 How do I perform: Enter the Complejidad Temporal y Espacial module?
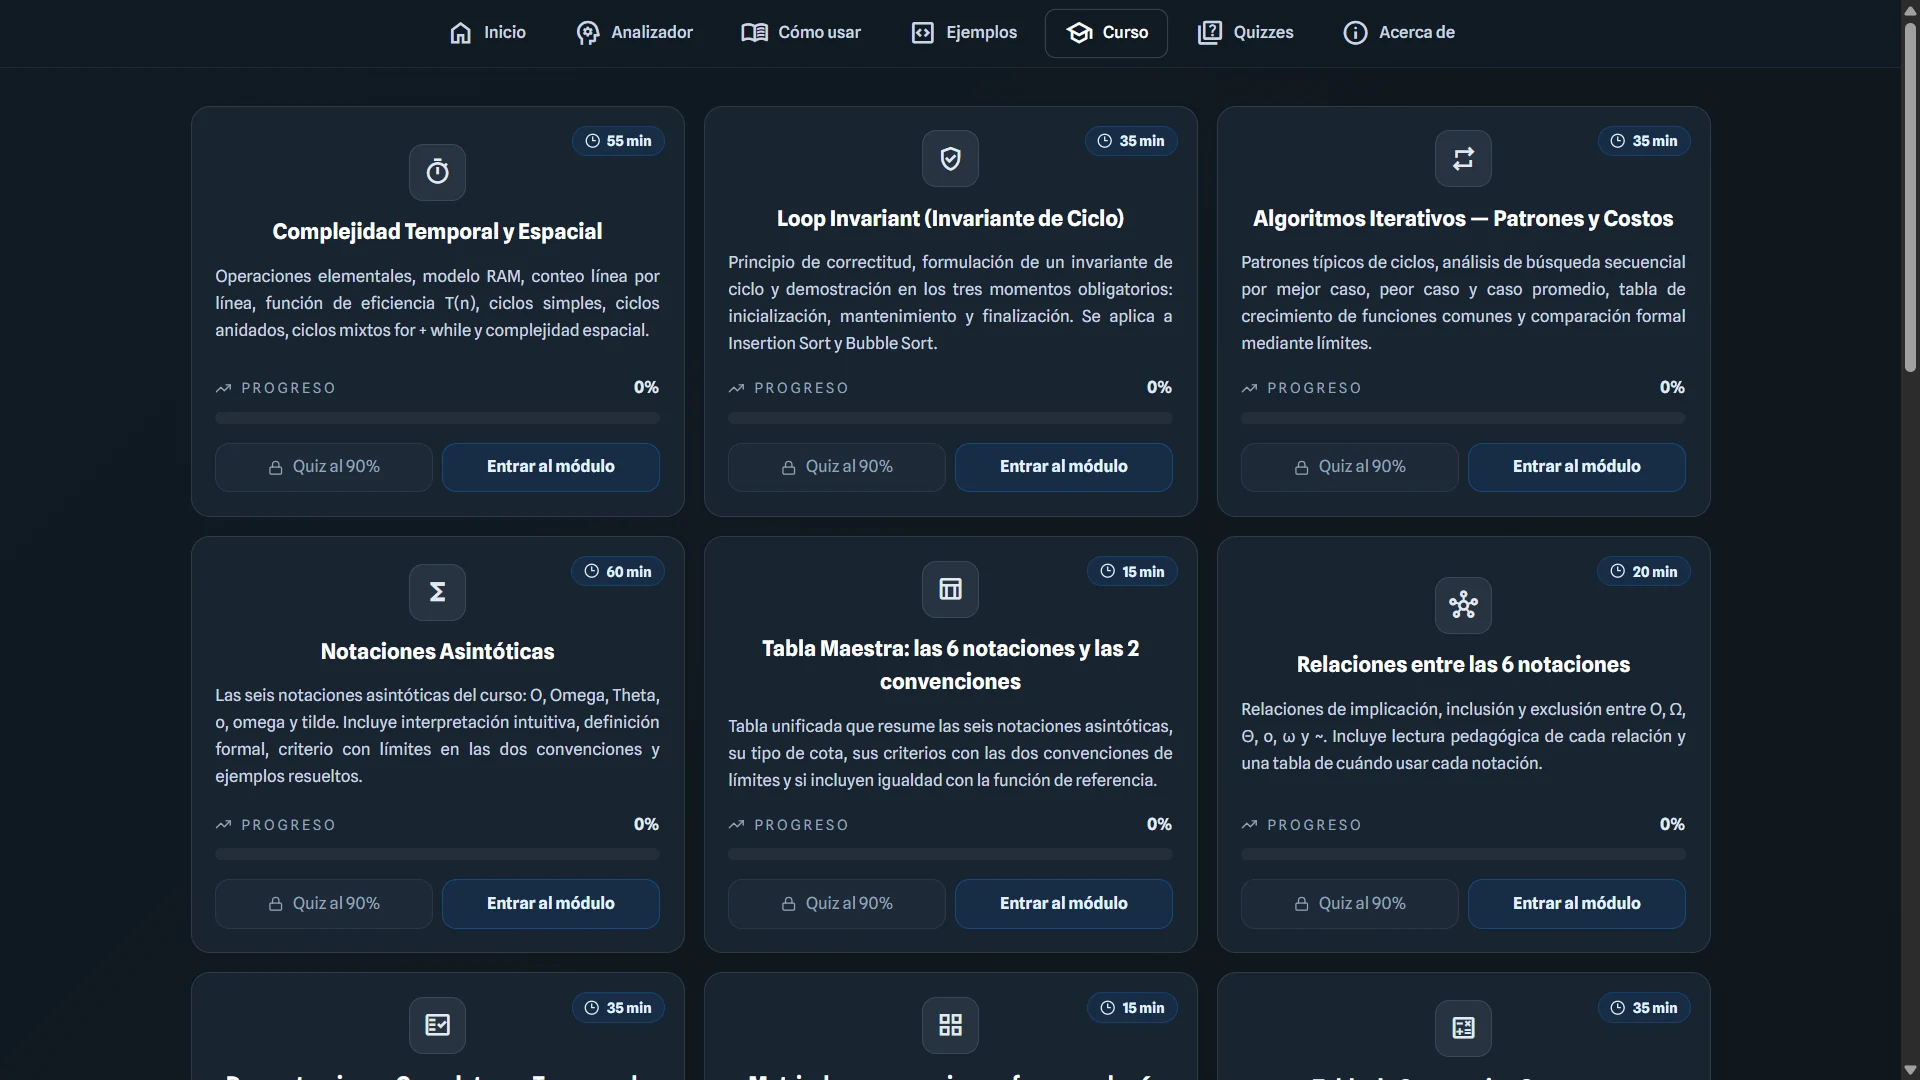click(x=551, y=467)
